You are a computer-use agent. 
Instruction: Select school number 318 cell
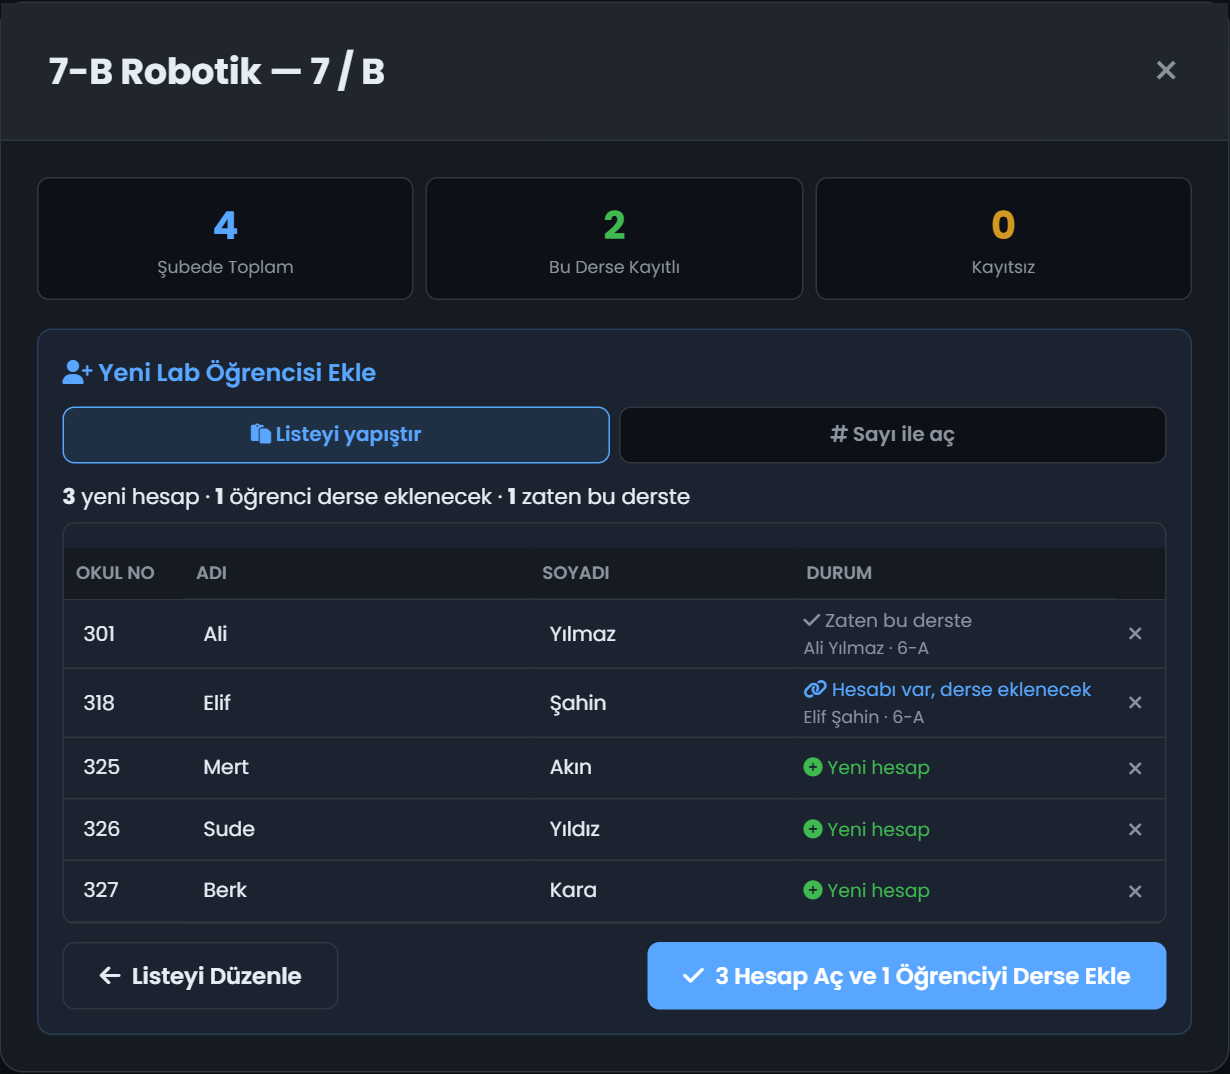click(x=99, y=703)
